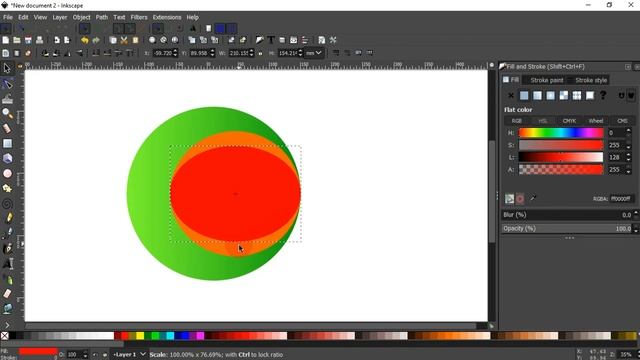The height and width of the screenshot is (360, 640).
Task: Increase the X position stepper
Action: (176, 51)
